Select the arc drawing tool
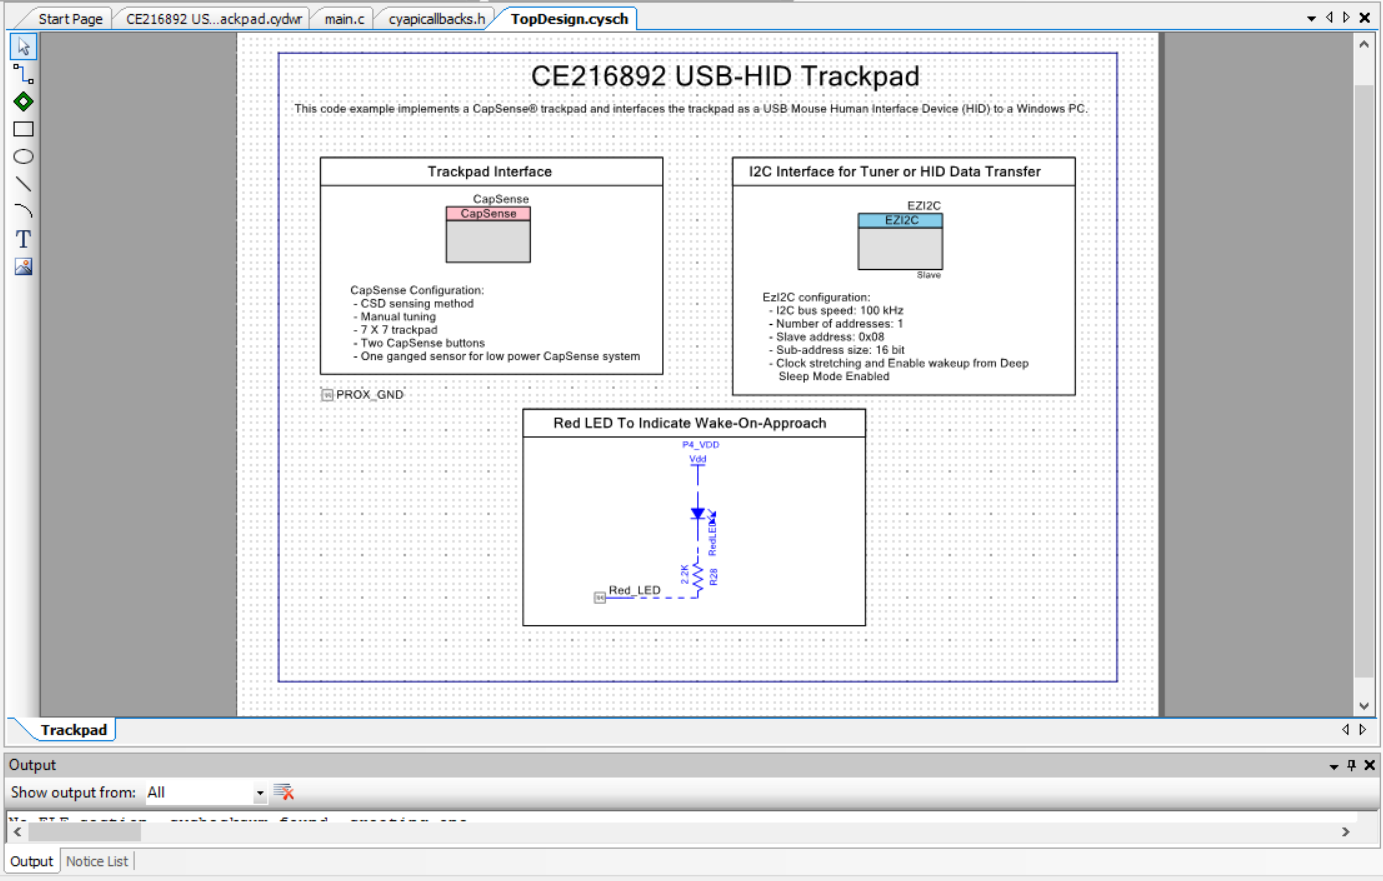This screenshot has width=1383, height=881. (x=22, y=210)
